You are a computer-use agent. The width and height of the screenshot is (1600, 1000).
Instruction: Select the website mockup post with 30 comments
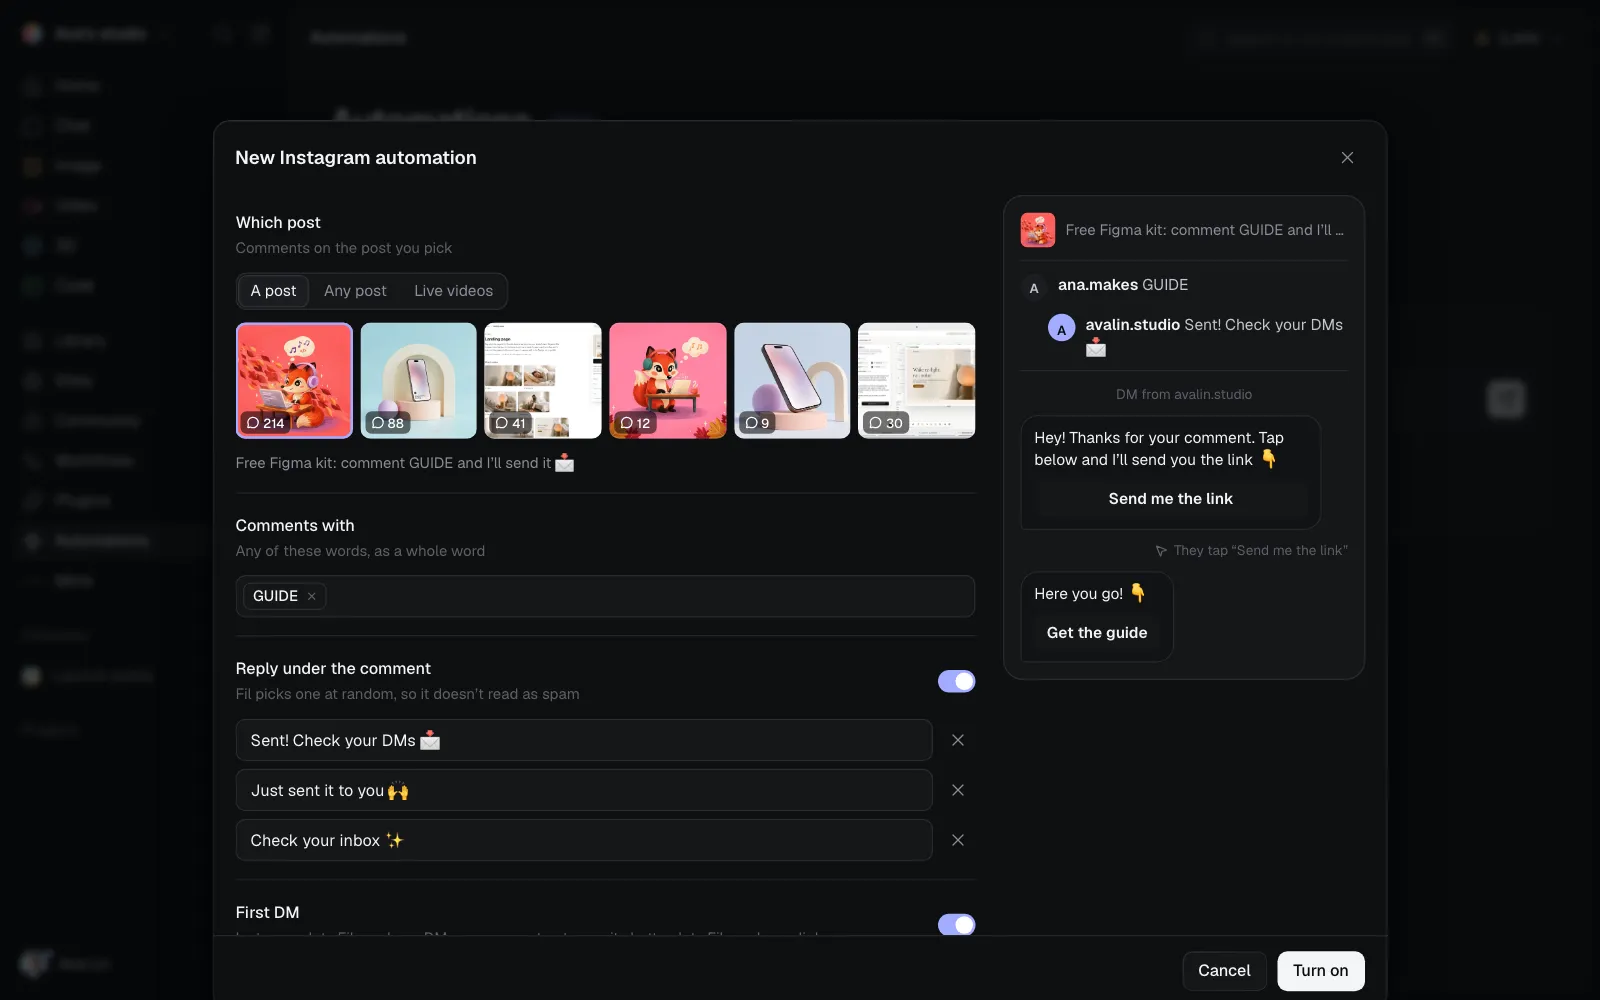[916, 380]
